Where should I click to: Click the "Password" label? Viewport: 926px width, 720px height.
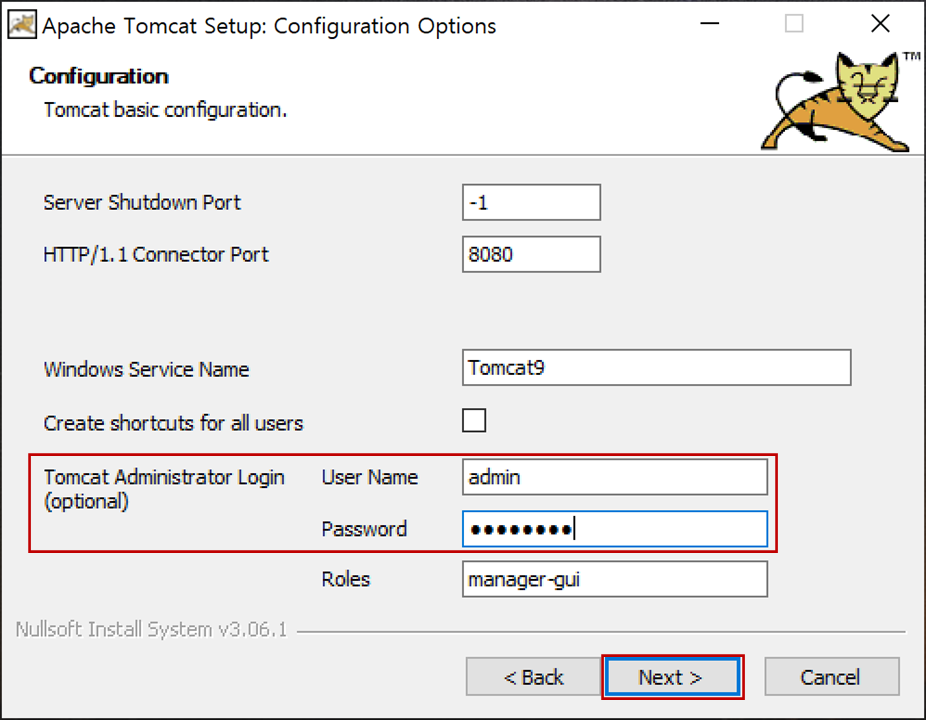click(x=364, y=529)
